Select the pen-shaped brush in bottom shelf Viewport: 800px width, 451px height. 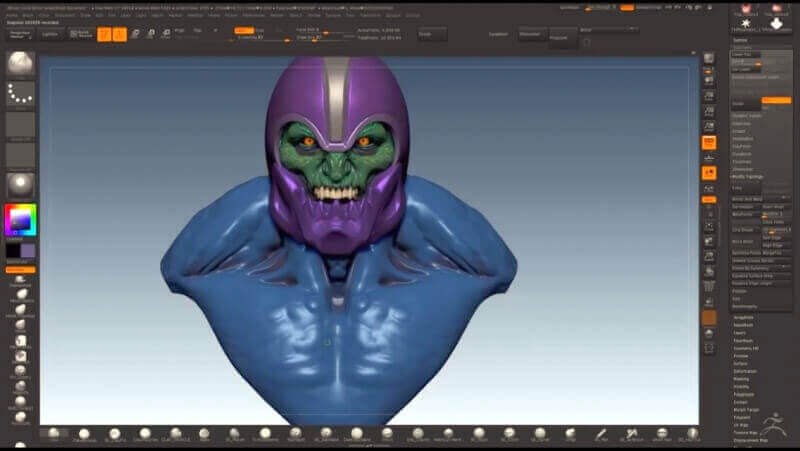601,434
